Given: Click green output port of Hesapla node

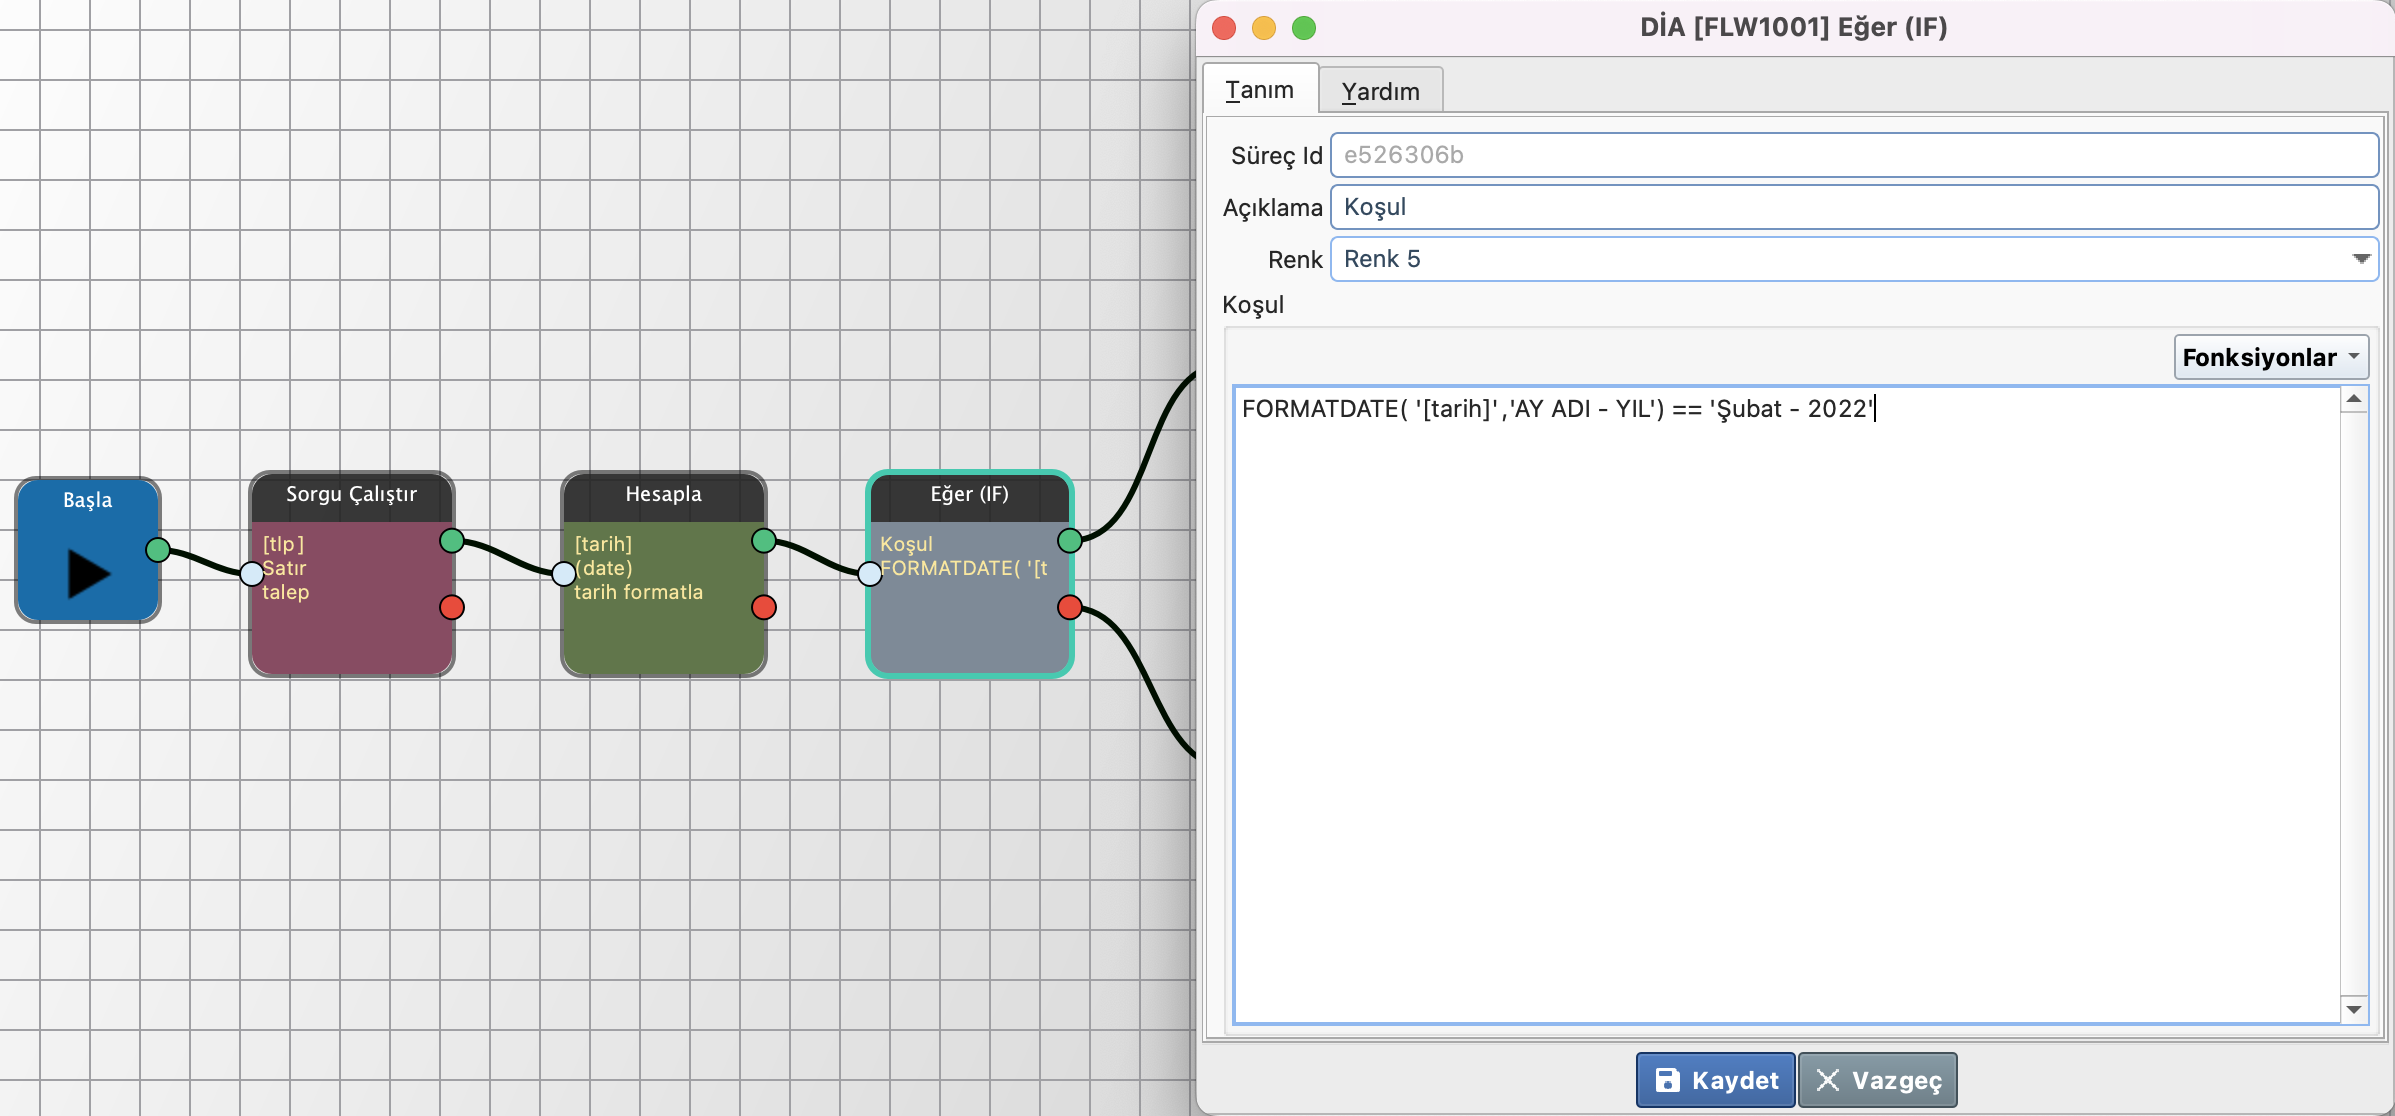Looking at the screenshot, I should click(x=764, y=541).
